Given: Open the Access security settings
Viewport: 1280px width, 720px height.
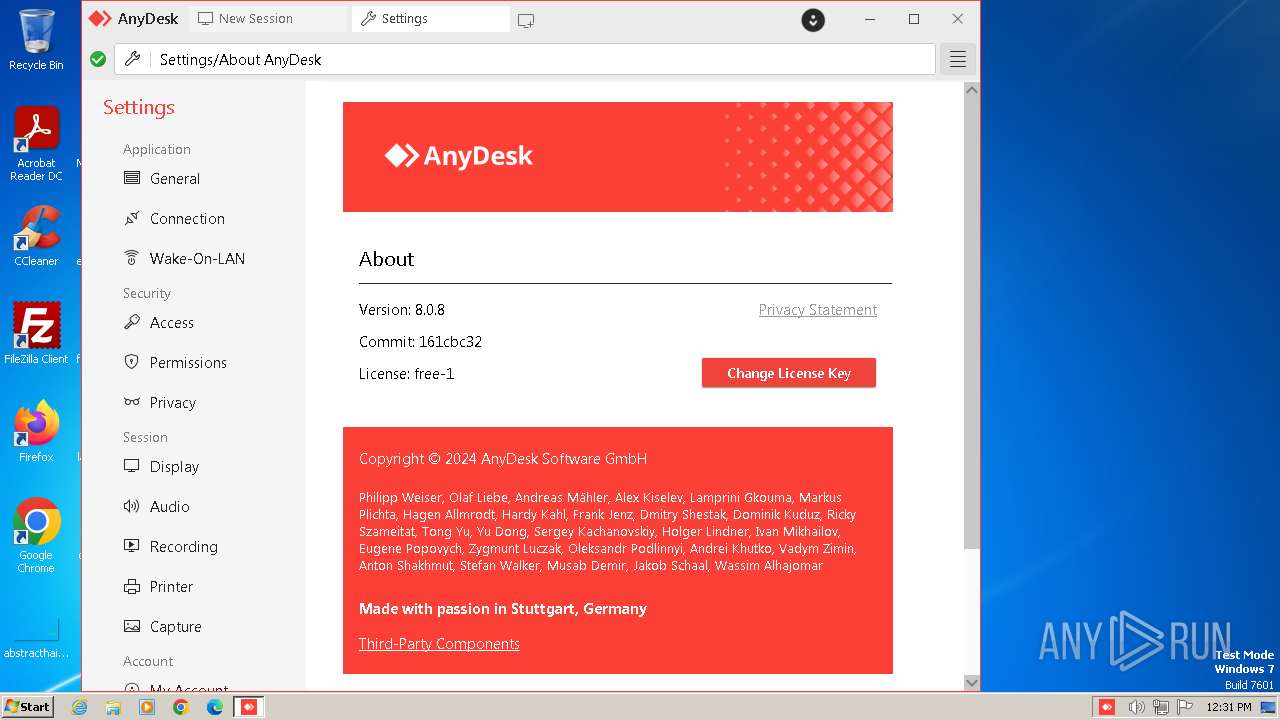Looking at the screenshot, I should pyautogui.click(x=158, y=323).
